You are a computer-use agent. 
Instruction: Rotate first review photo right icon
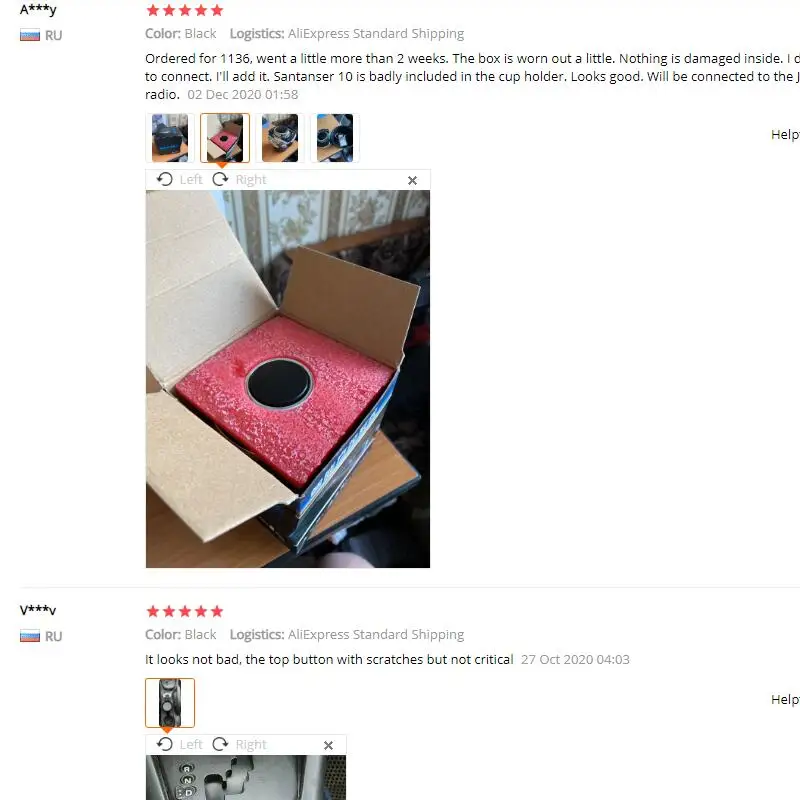pos(220,180)
